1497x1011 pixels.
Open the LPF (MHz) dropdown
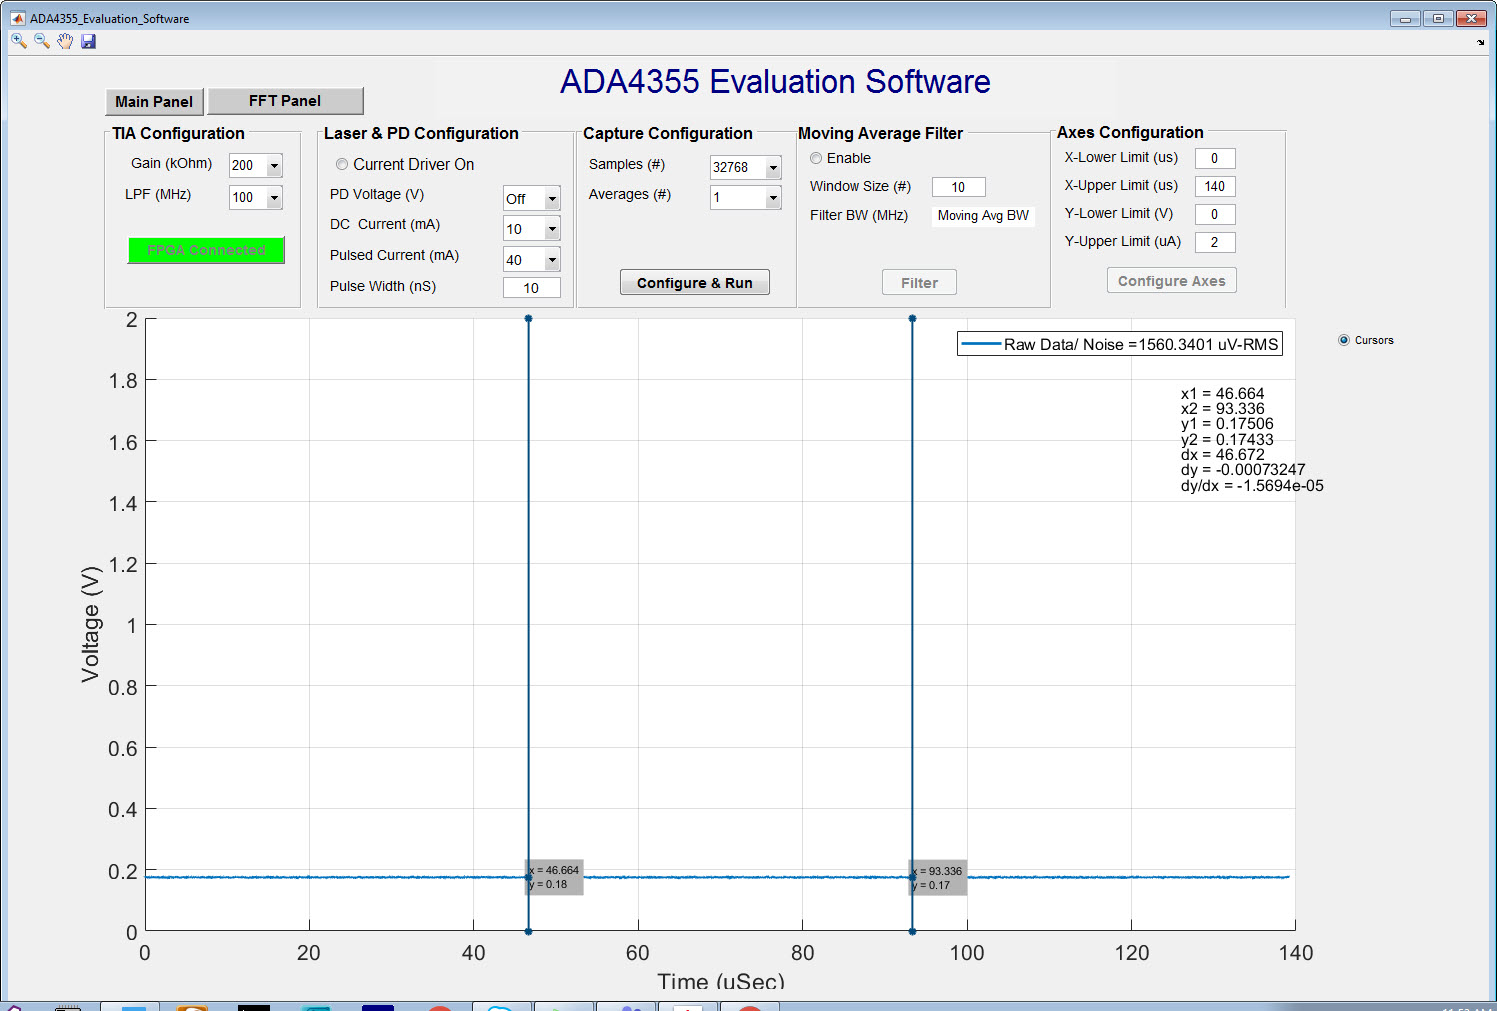click(x=272, y=198)
